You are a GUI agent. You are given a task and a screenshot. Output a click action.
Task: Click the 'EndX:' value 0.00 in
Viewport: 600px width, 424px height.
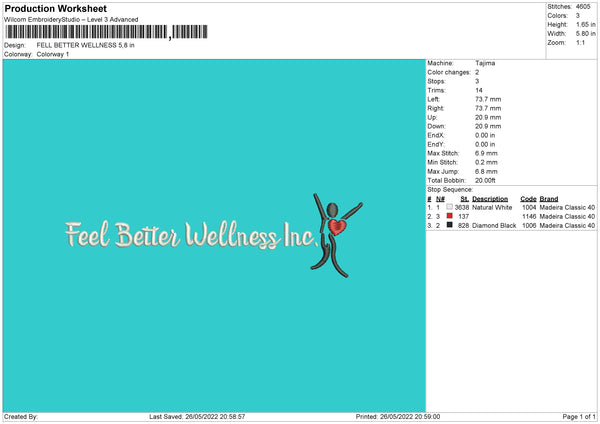[x=485, y=135]
